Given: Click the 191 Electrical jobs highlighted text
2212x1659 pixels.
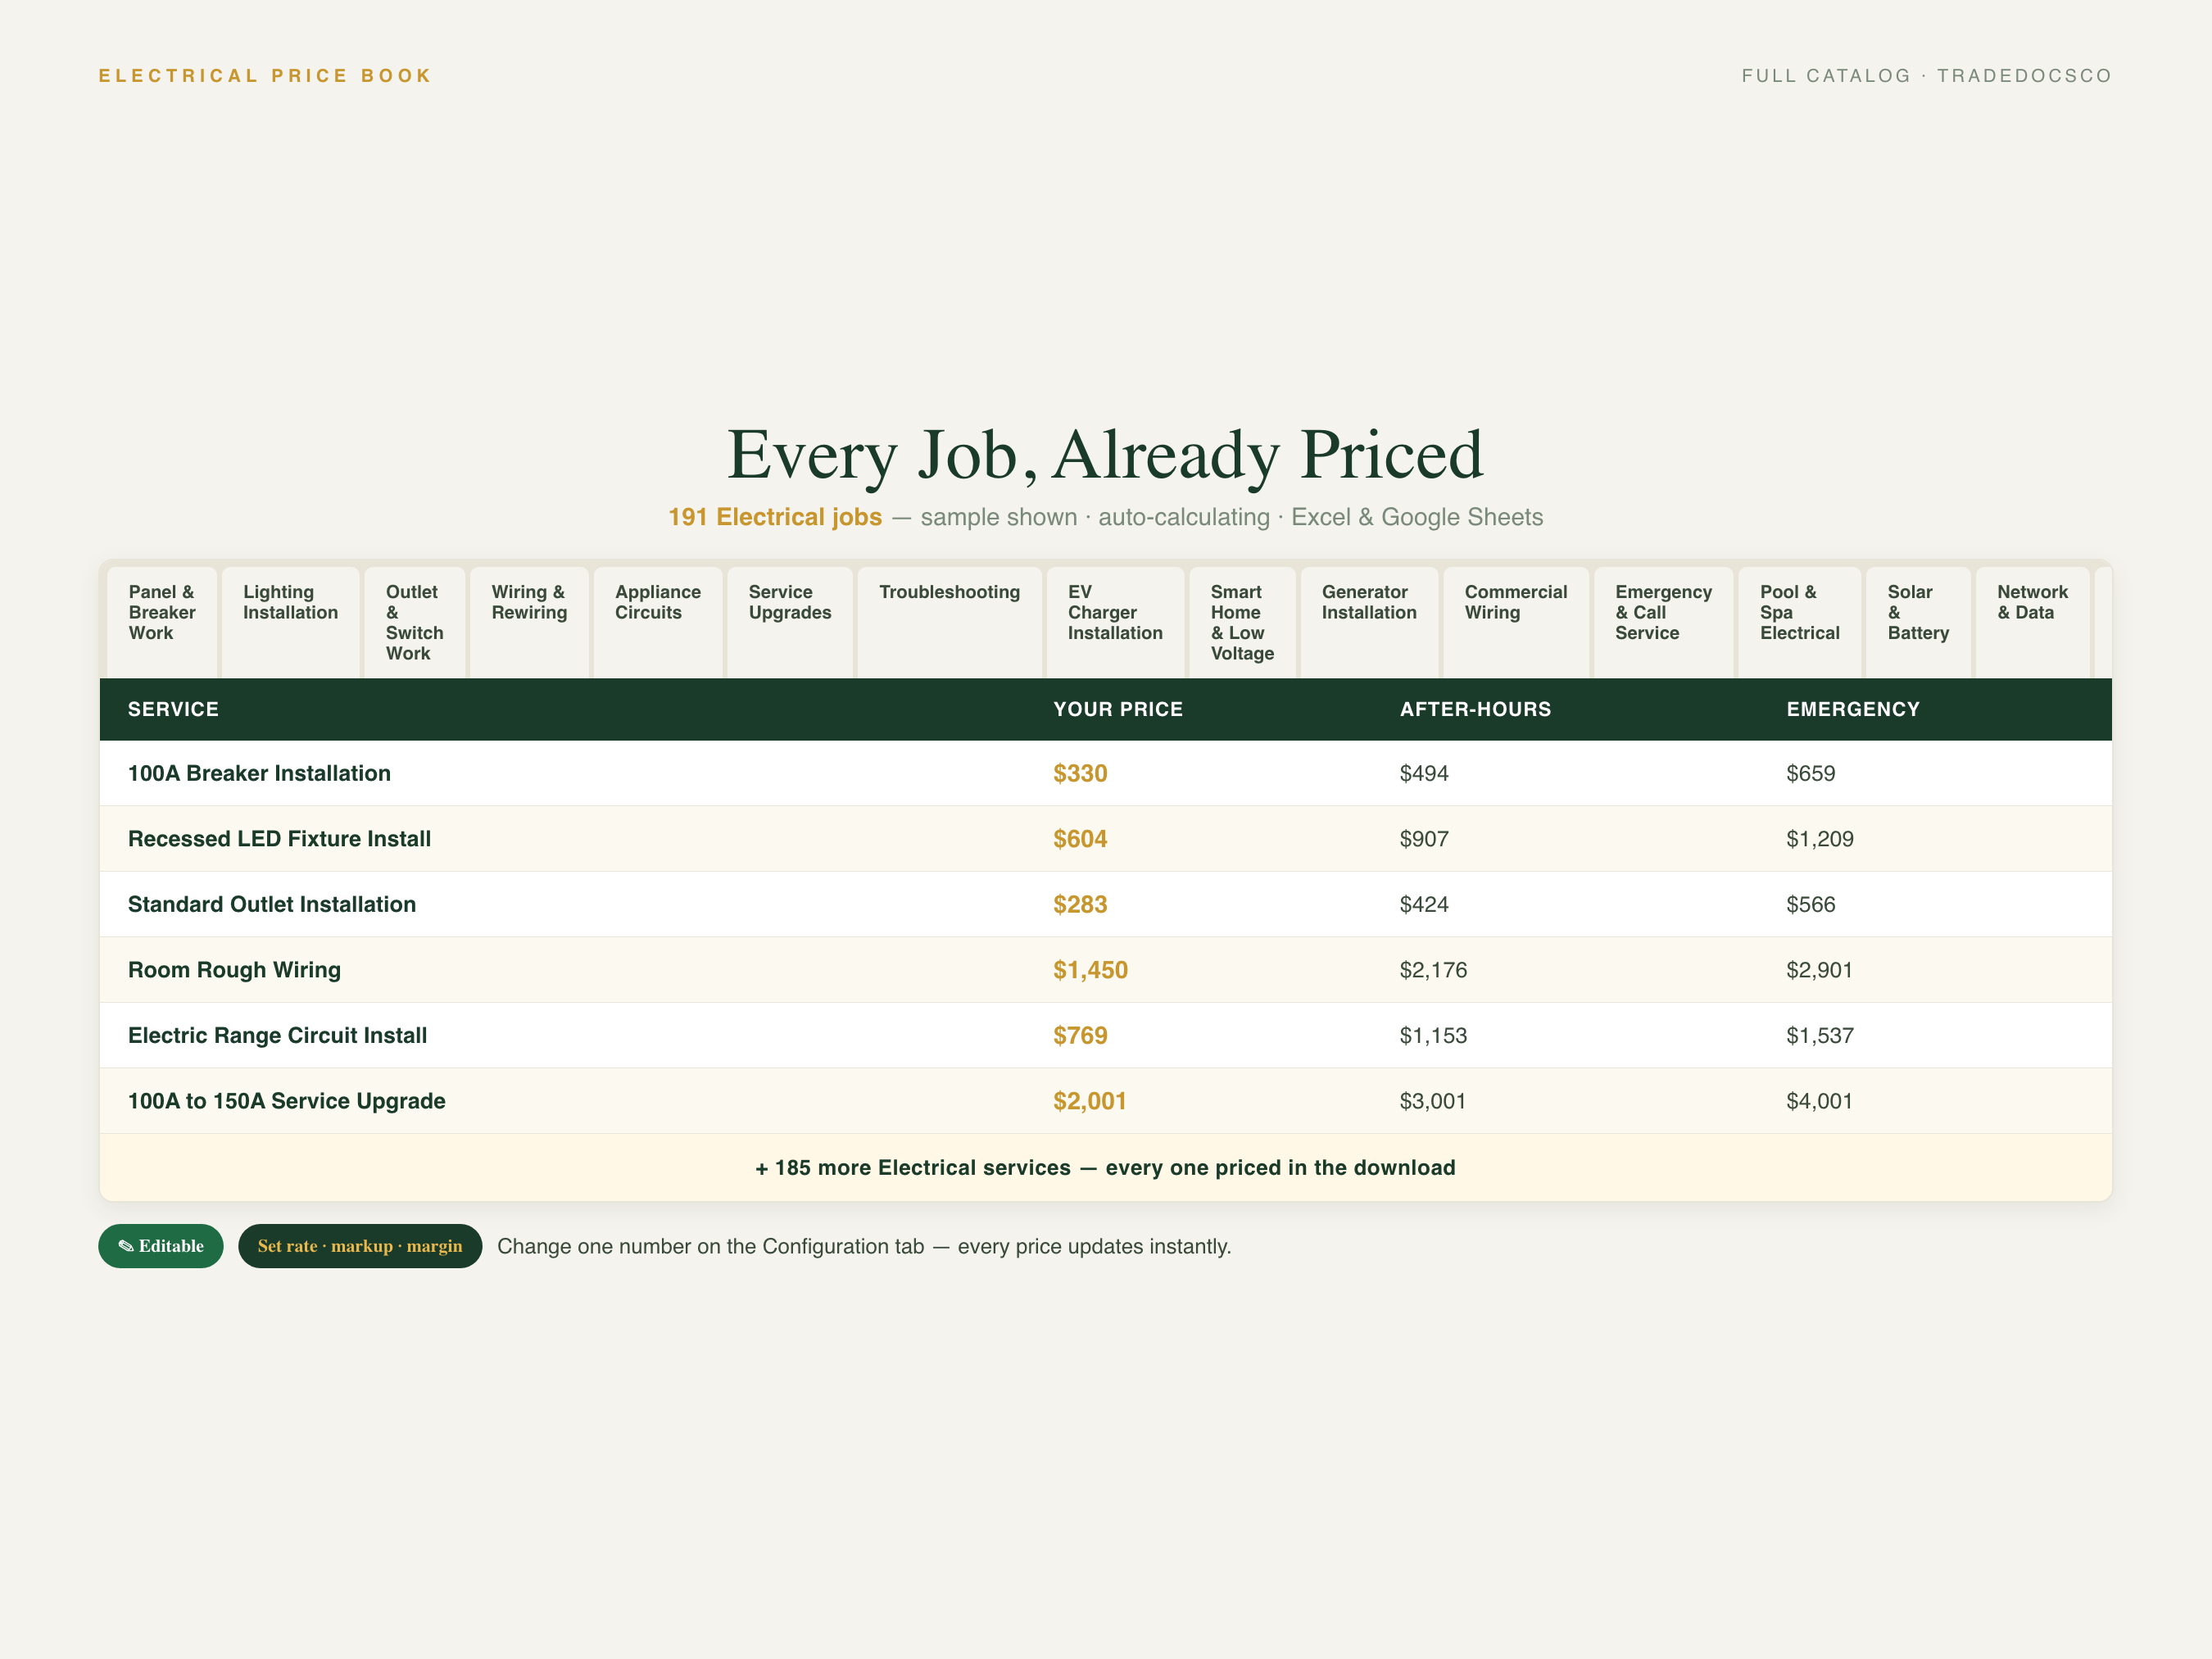Looking at the screenshot, I should (x=775, y=517).
